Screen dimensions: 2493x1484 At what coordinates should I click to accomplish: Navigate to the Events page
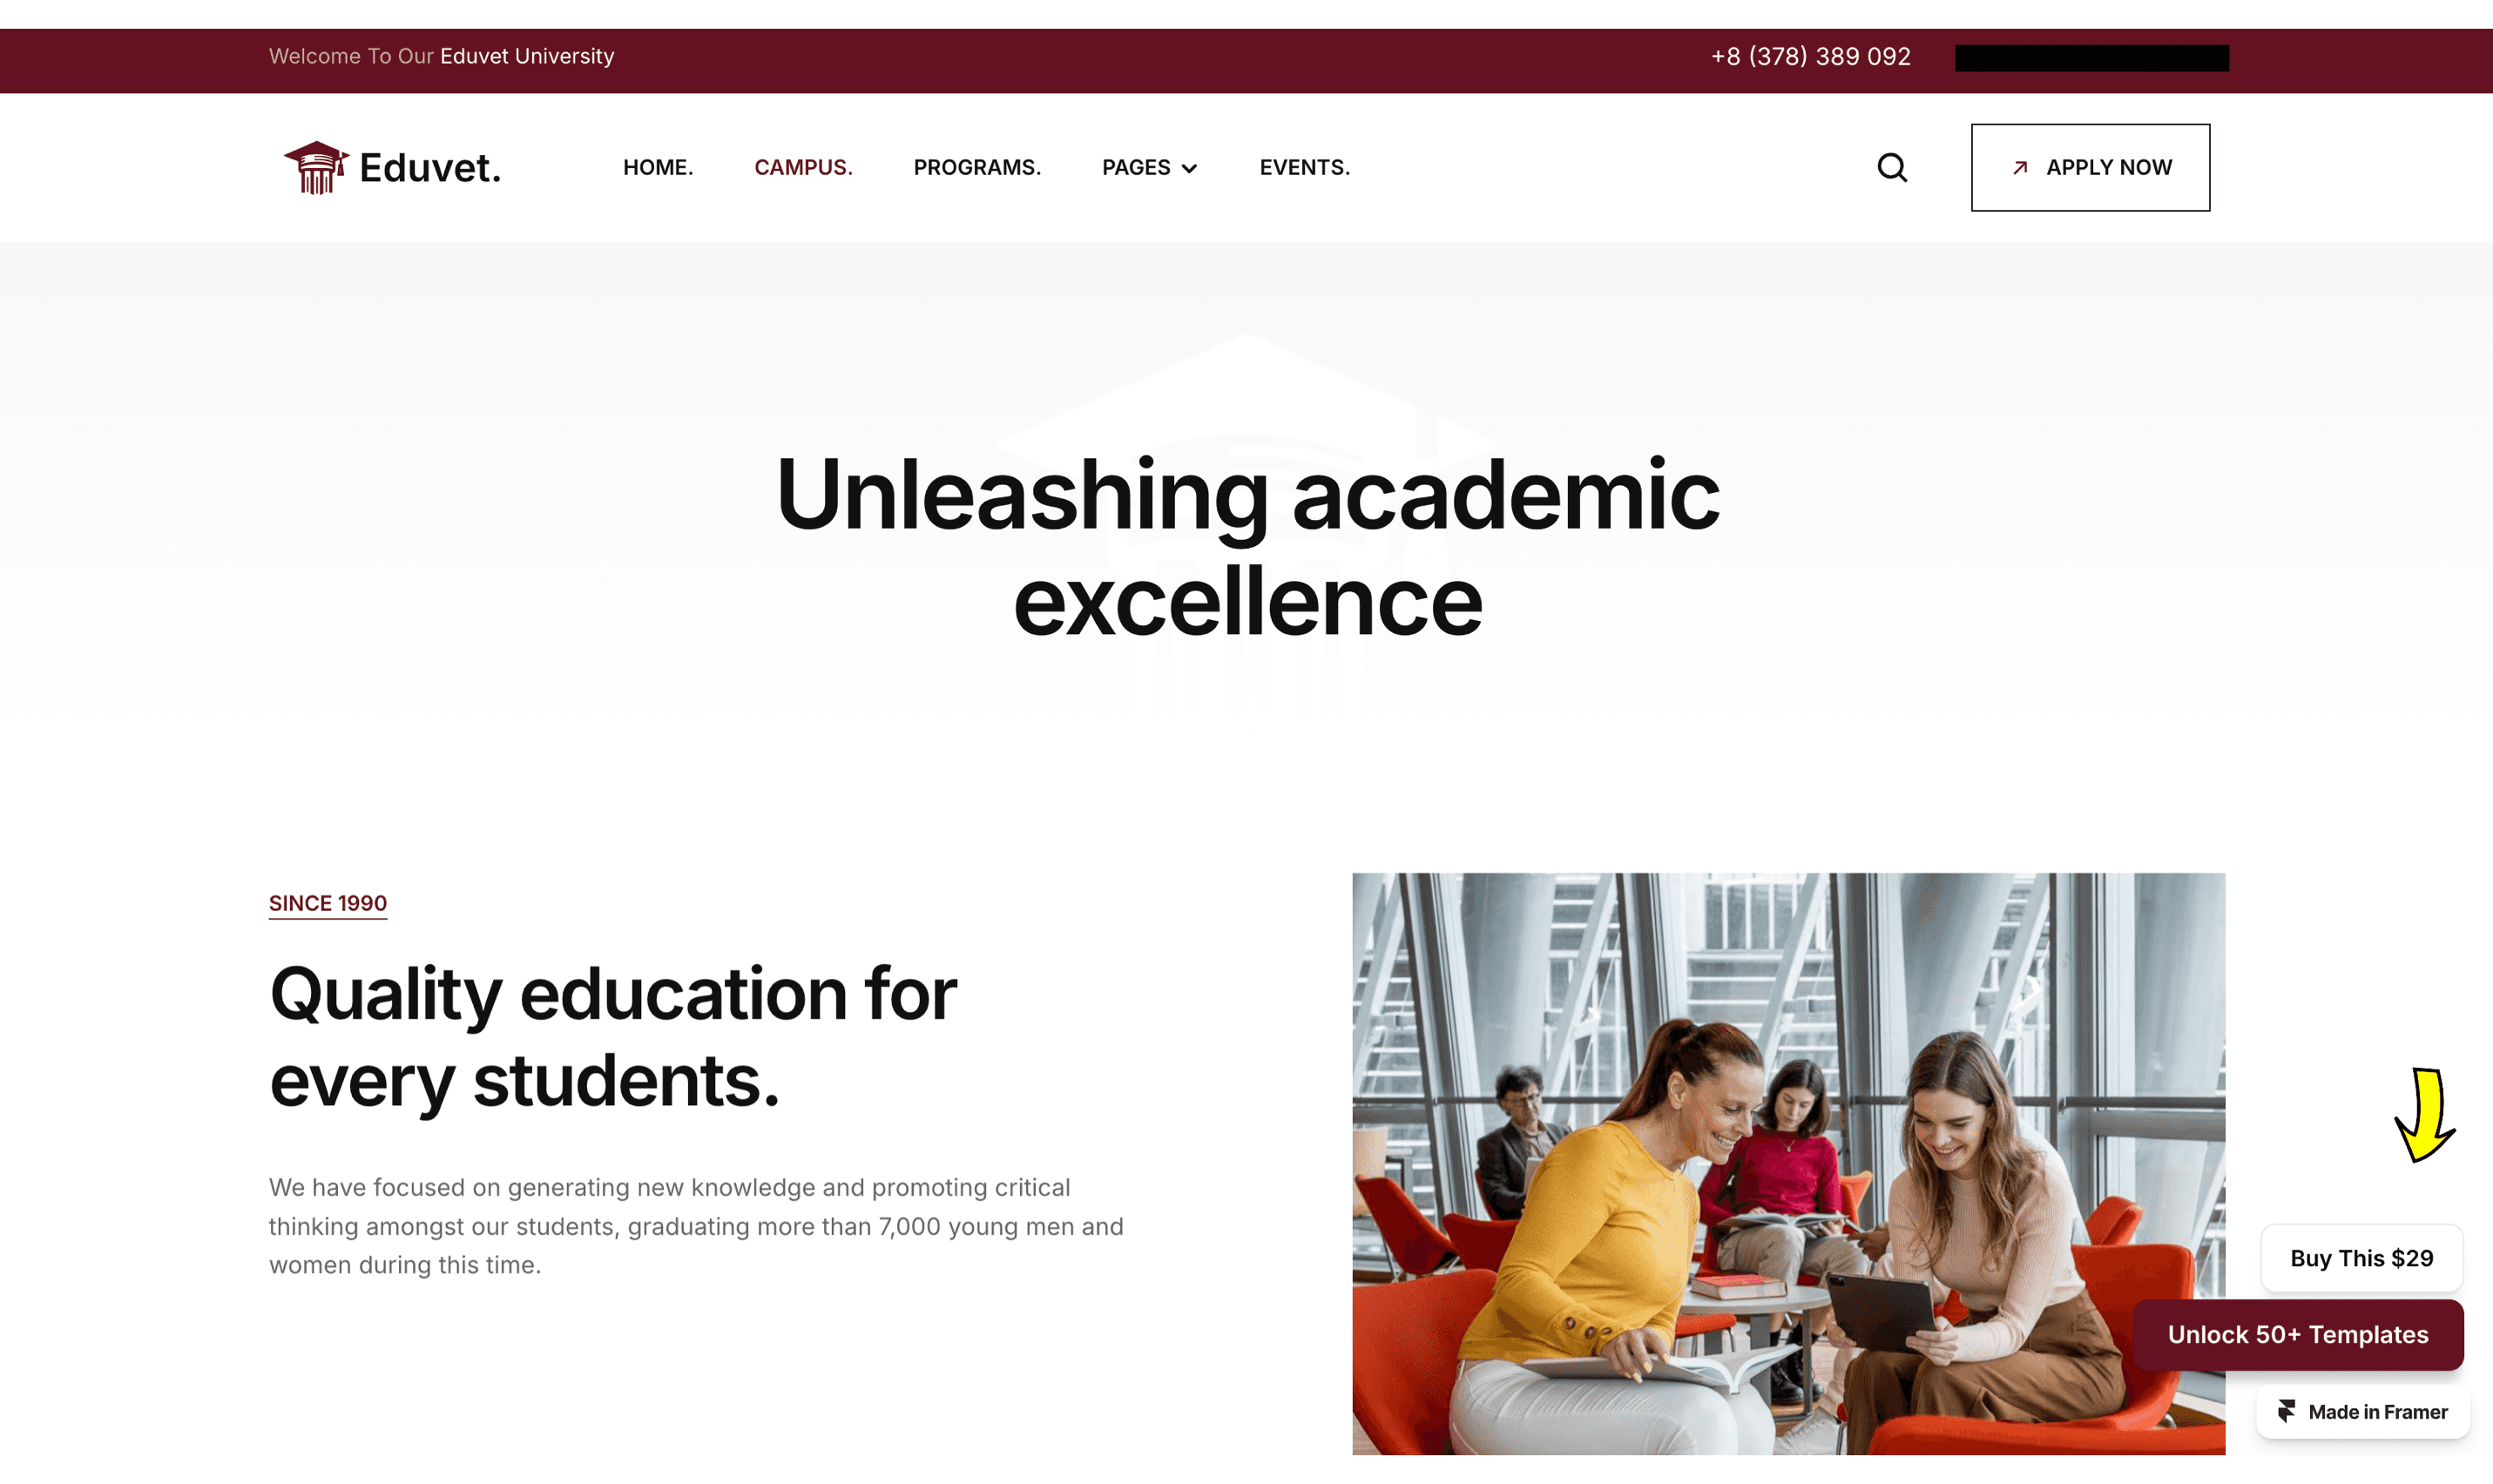(x=1304, y=168)
